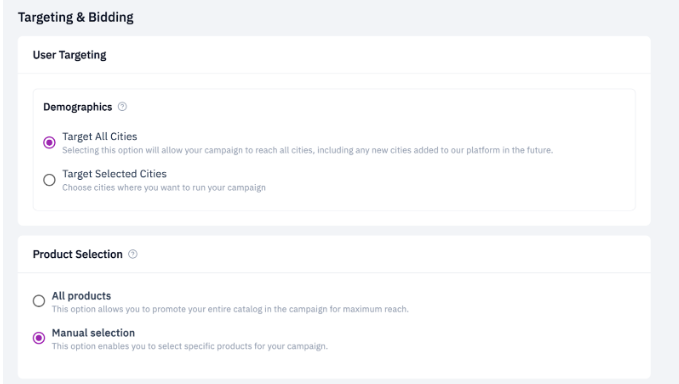Click the 'Target All Cities' label text

pos(100,136)
